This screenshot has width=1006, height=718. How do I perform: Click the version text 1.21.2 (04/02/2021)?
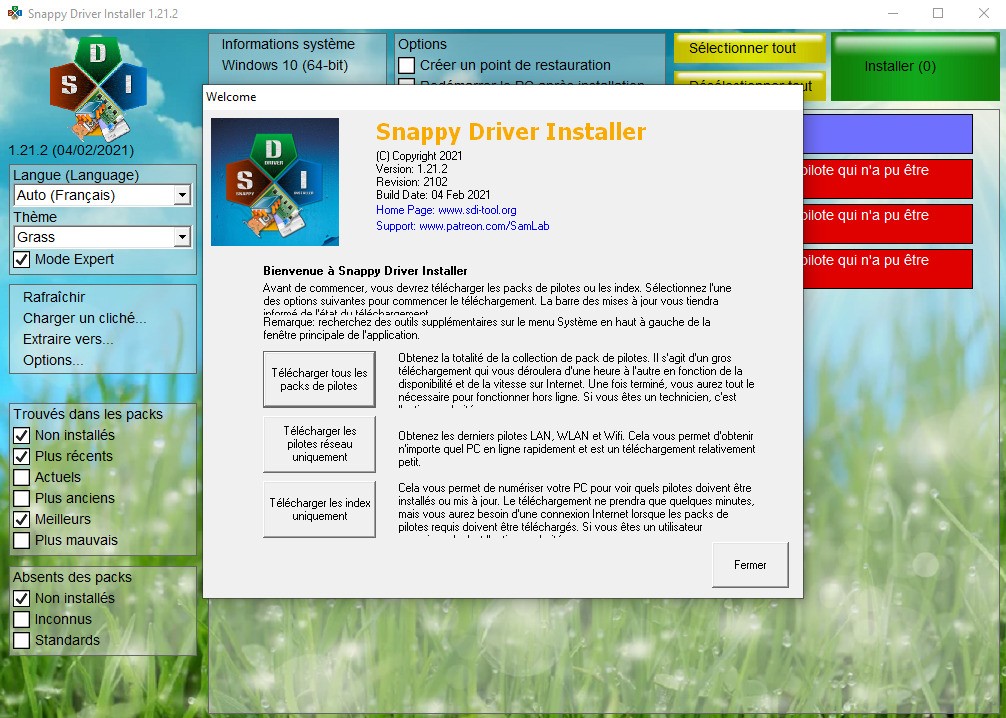71,150
